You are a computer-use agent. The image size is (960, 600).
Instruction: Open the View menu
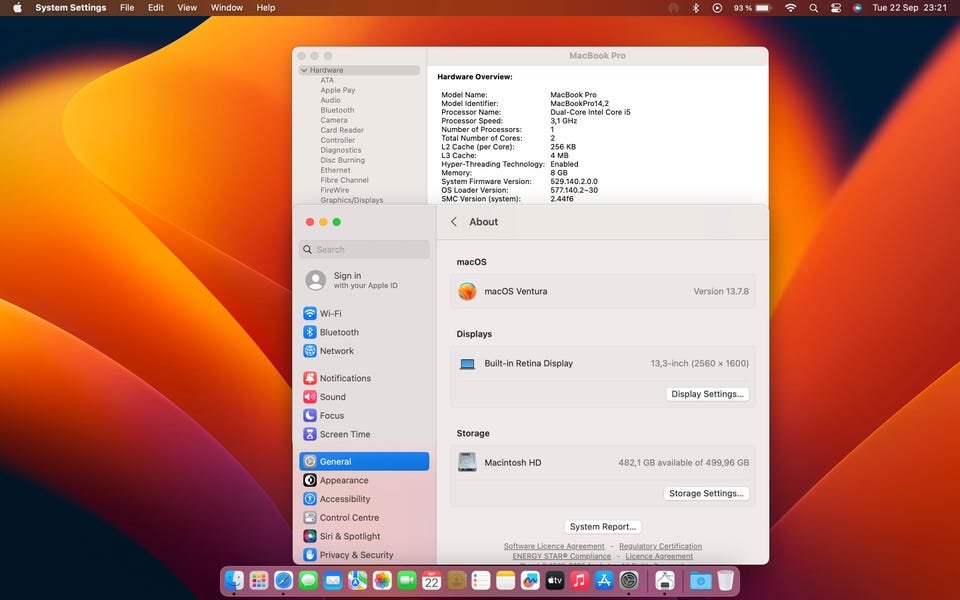(187, 8)
